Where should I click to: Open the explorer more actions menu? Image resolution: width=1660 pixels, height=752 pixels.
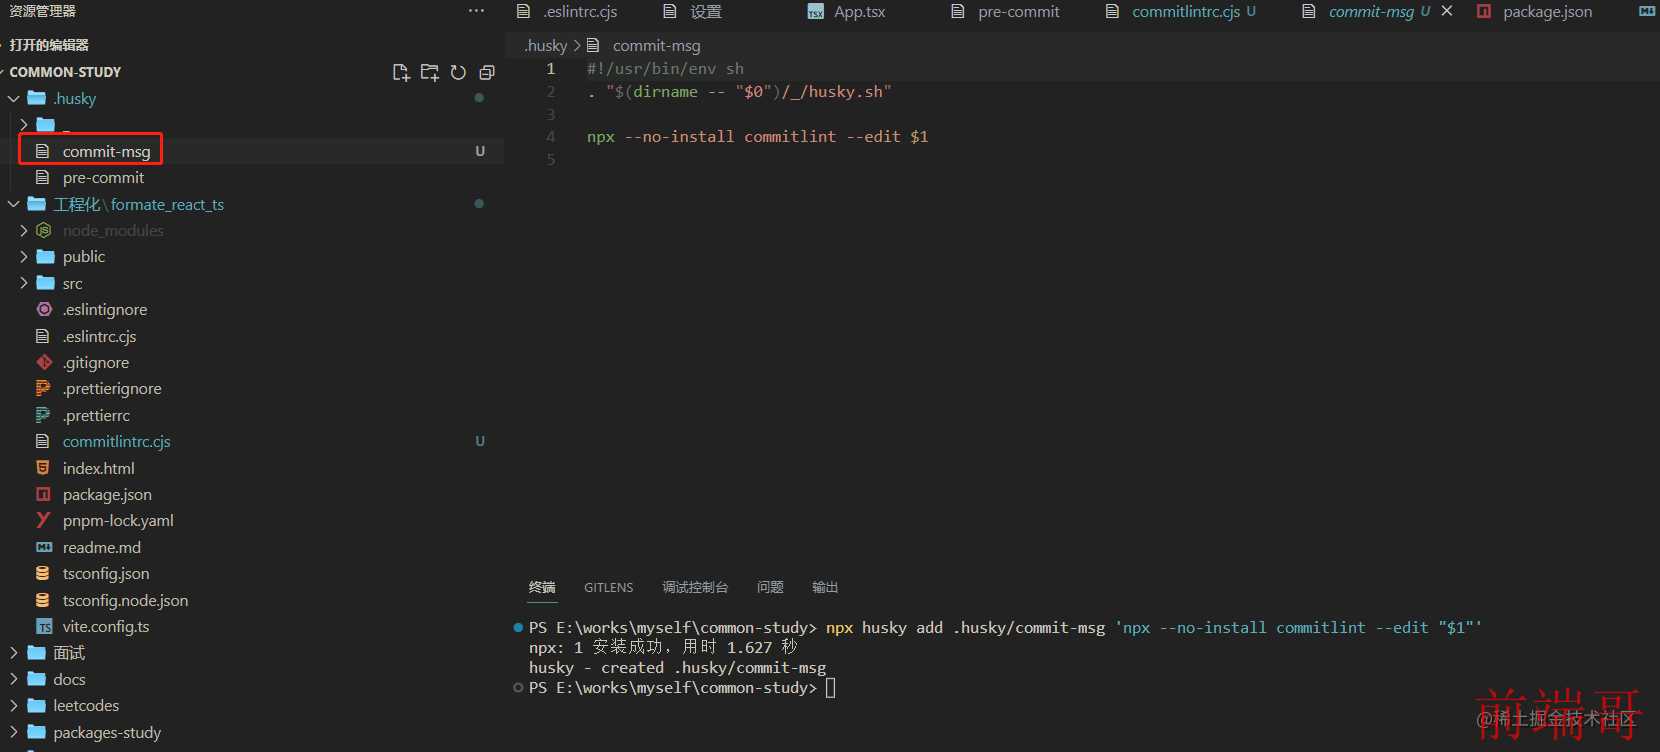click(476, 11)
